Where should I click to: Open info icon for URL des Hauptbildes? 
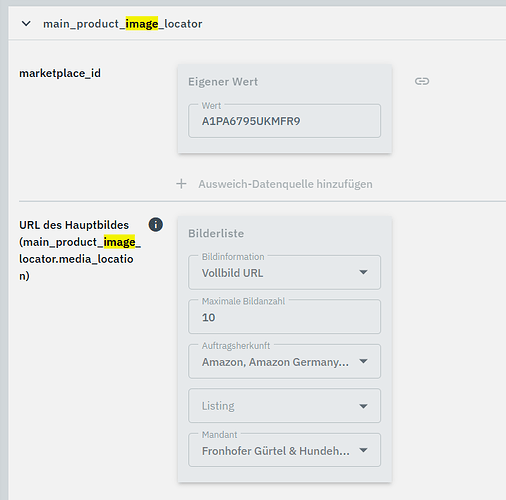156,225
